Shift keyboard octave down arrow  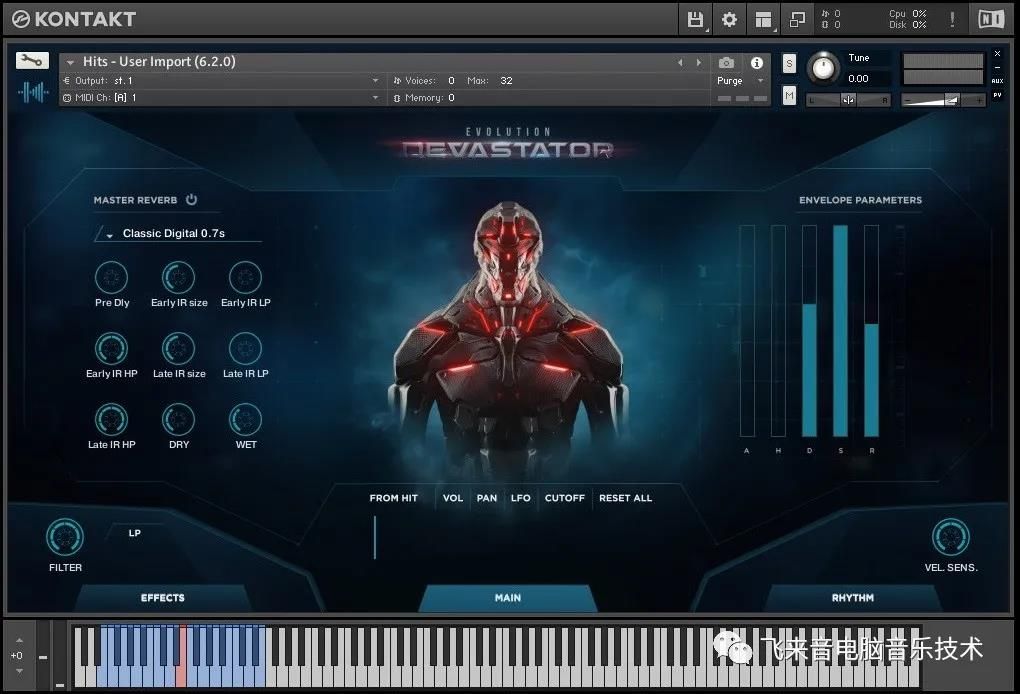pos(19,671)
